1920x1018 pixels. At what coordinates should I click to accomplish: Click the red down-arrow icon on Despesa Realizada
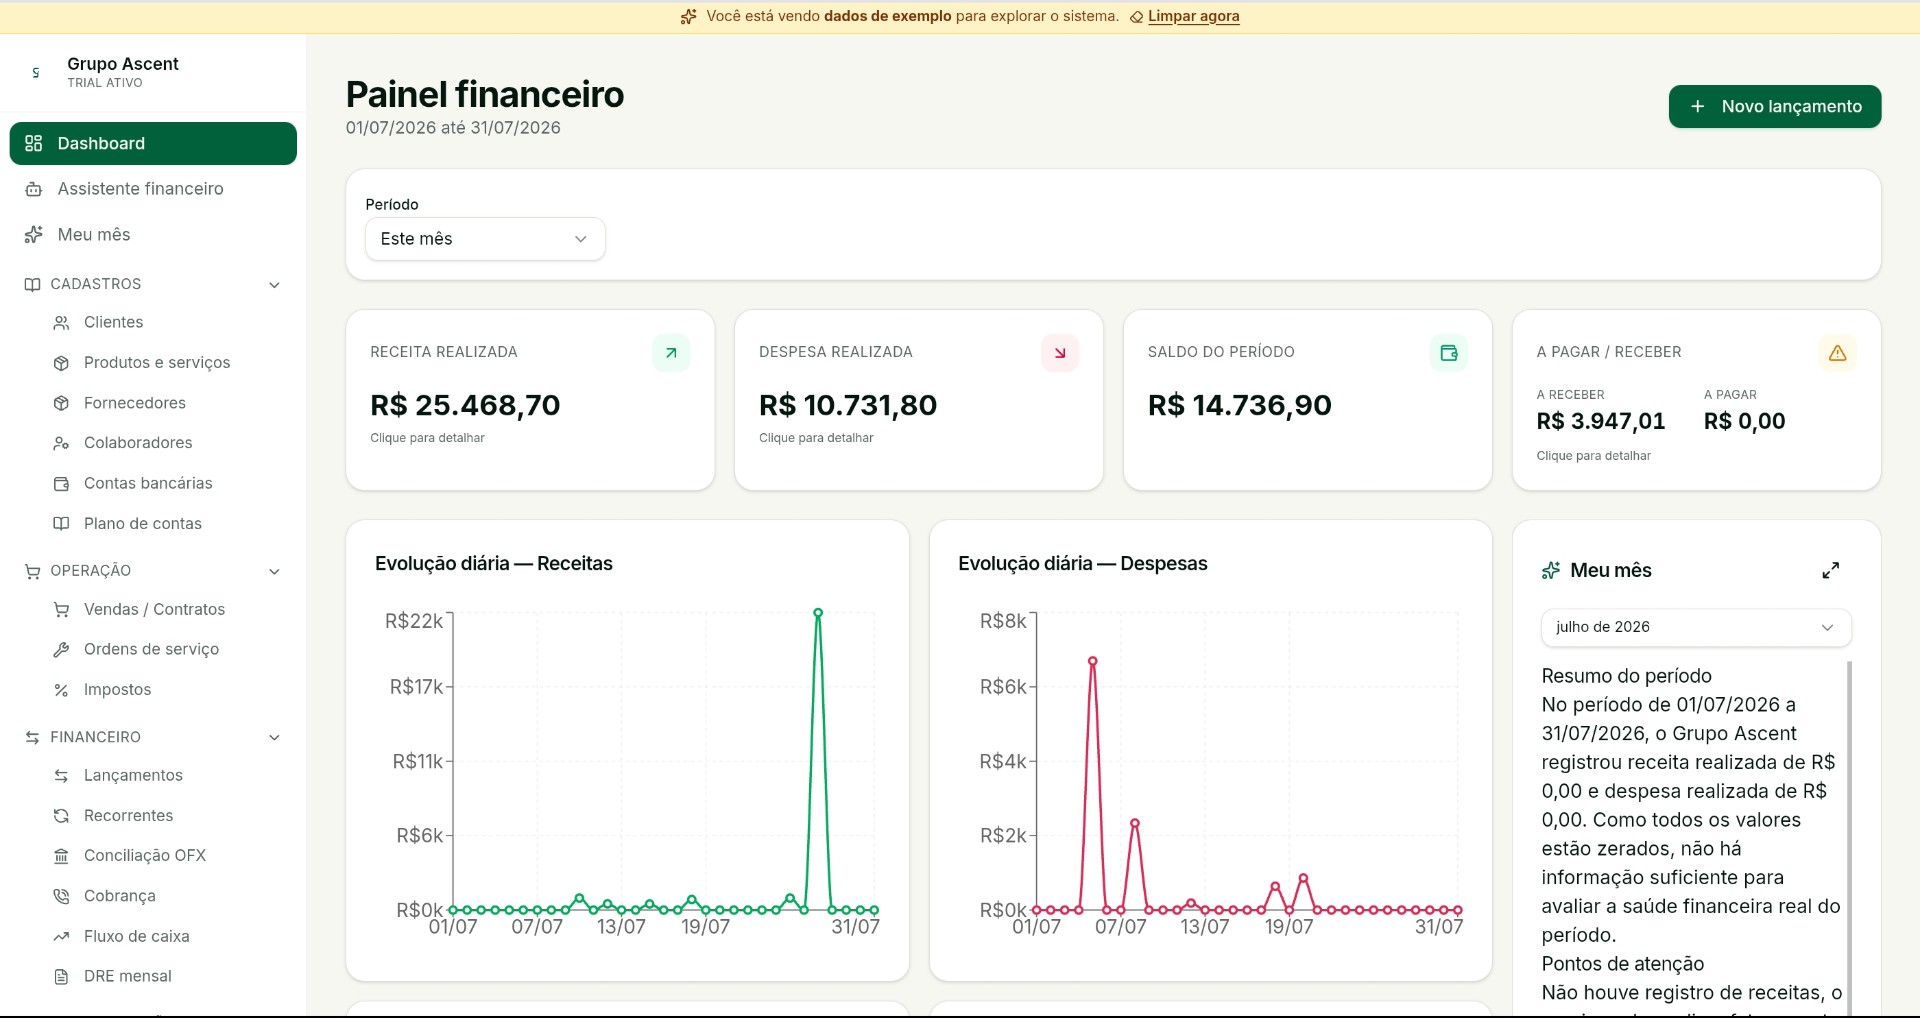click(x=1060, y=353)
